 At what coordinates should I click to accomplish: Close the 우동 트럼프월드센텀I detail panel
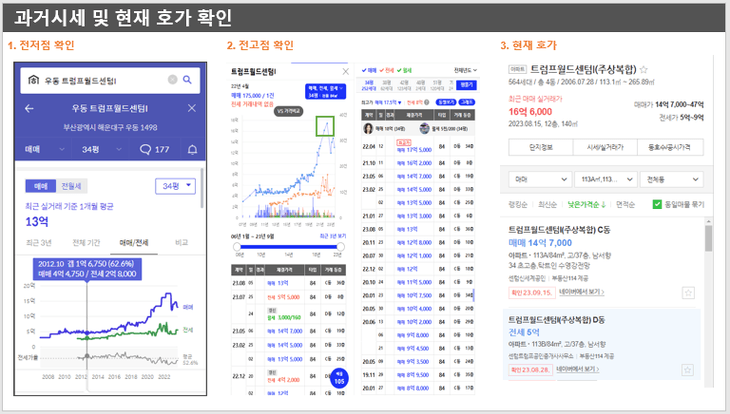[x=192, y=108]
